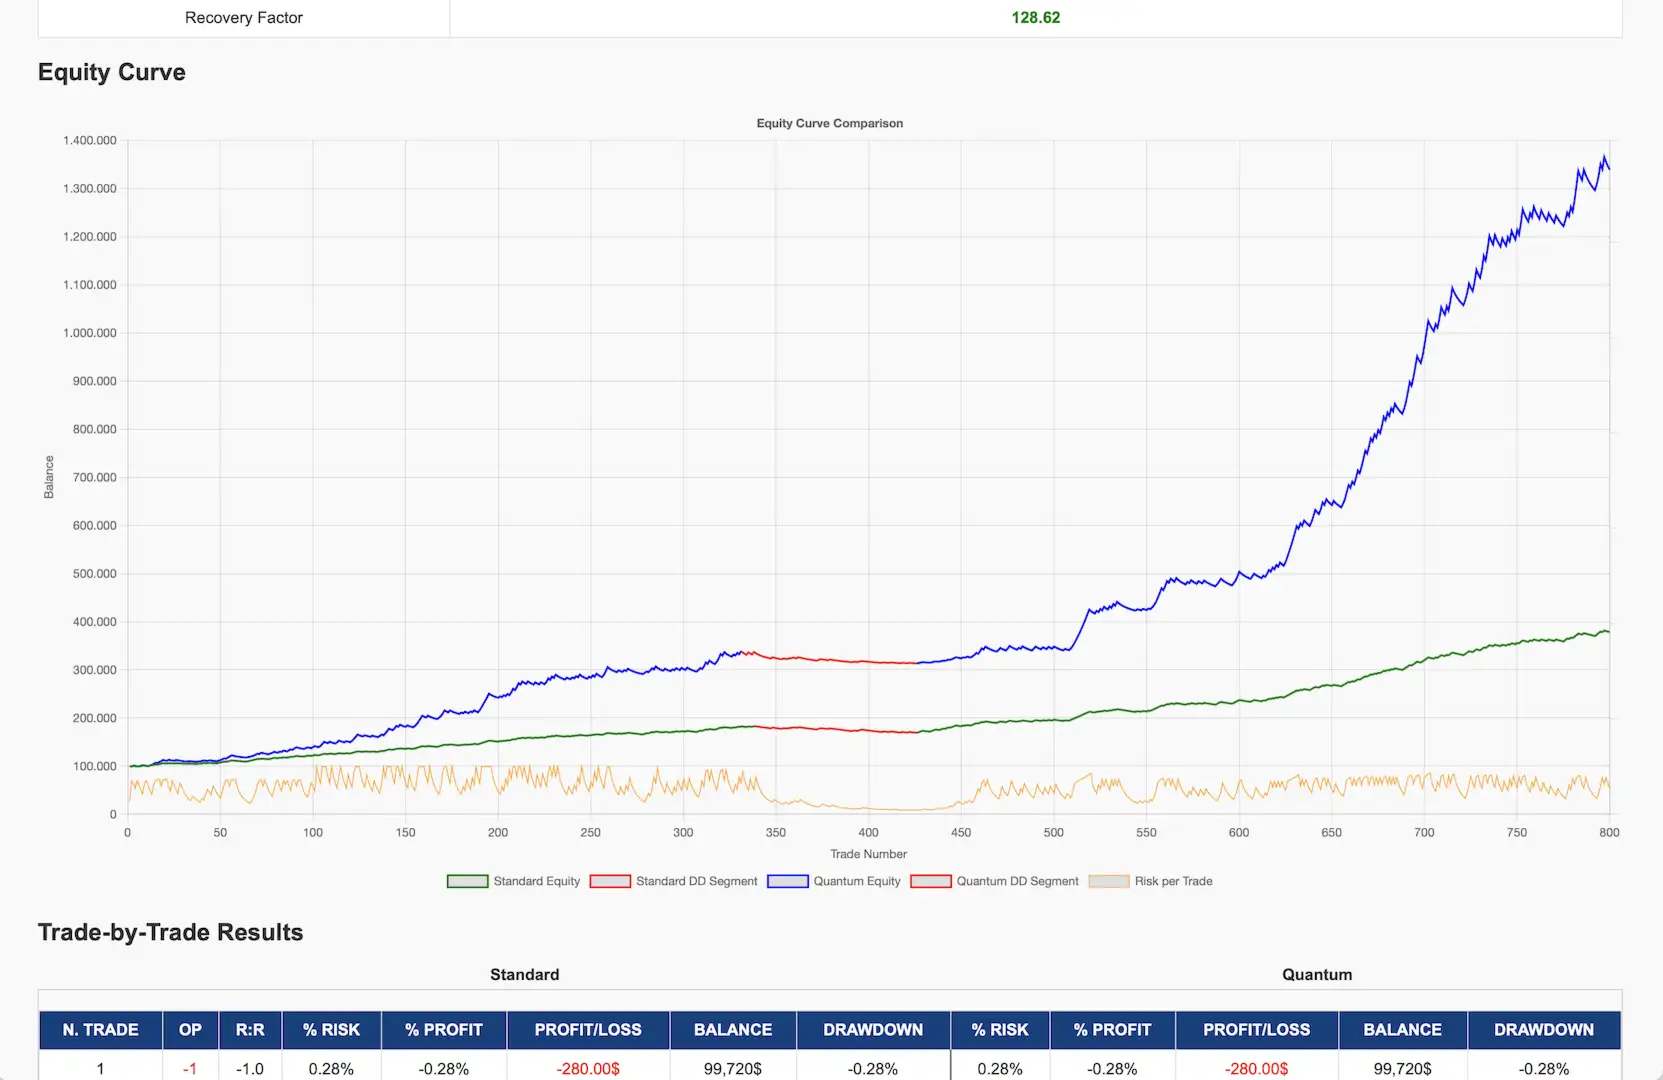Click the Trade-by-Trade Results heading

click(170, 932)
